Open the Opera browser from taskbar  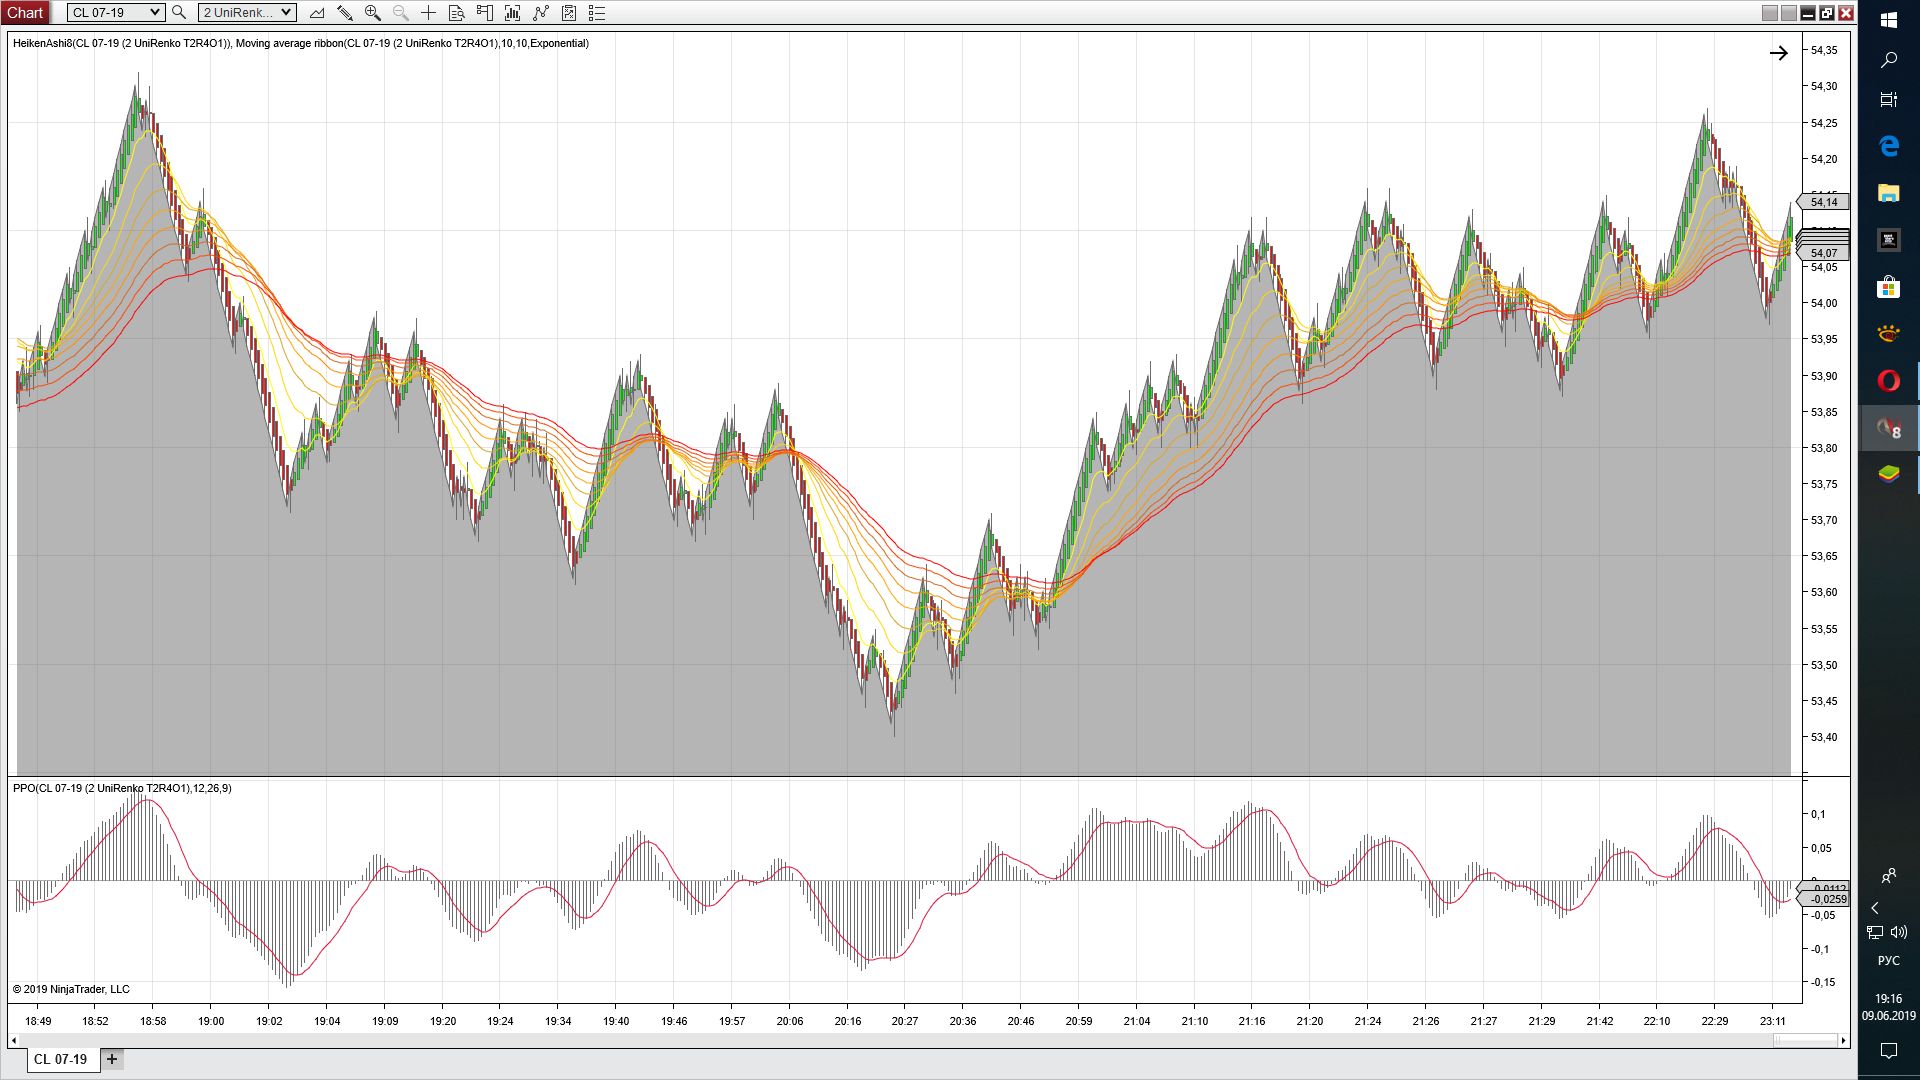(x=1888, y=381)
